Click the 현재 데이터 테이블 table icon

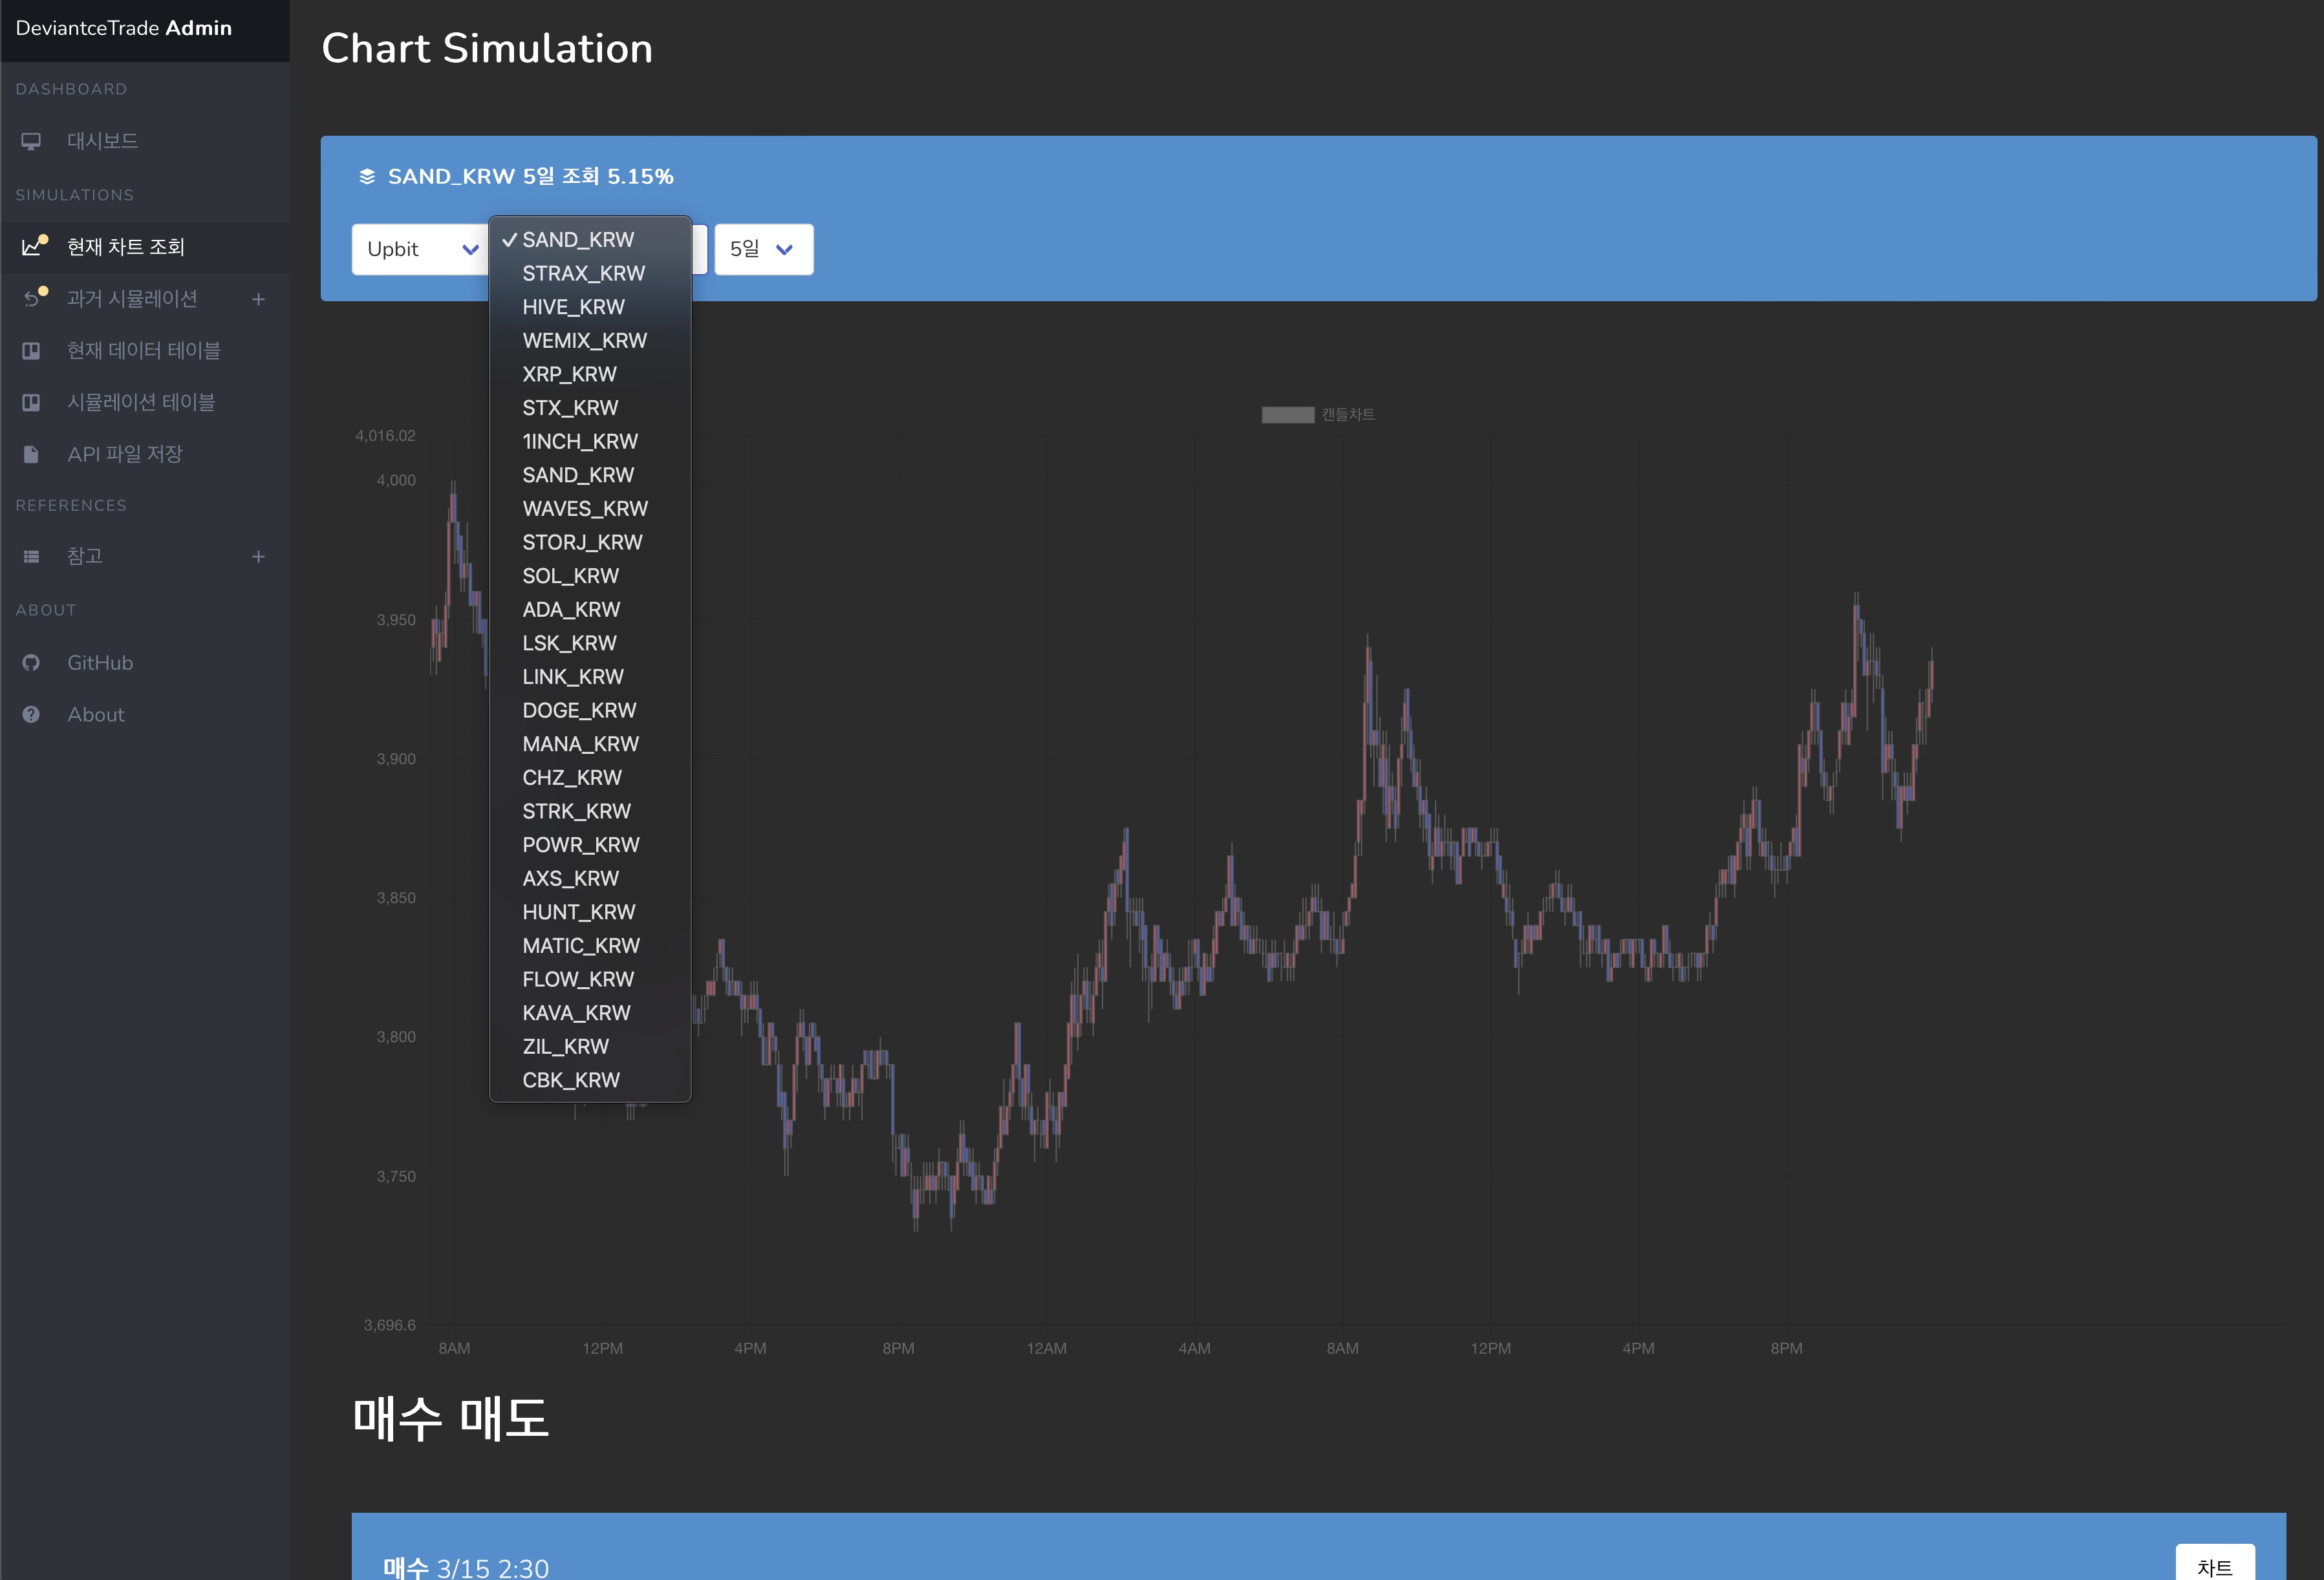pos(31,351)
